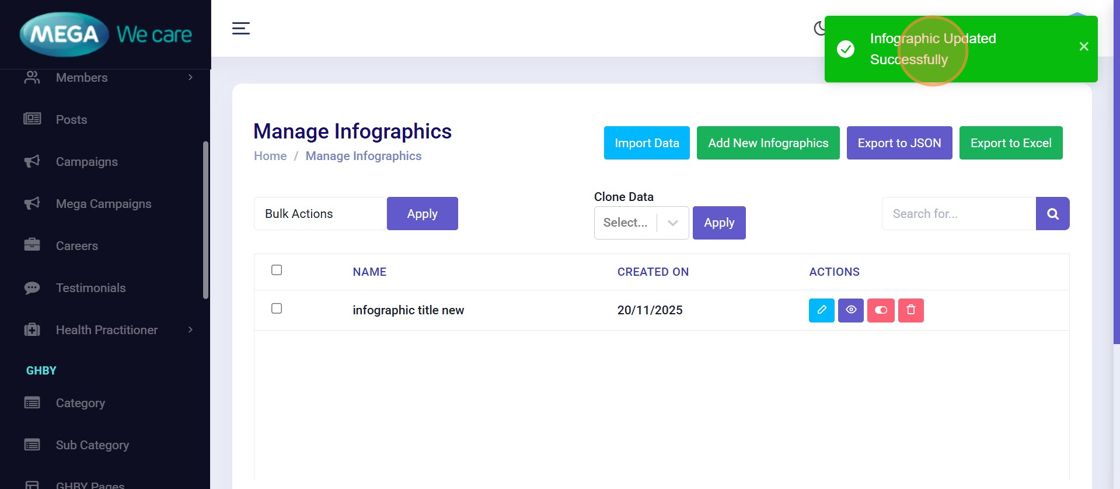Open Testimonials in the sidebar
This screenshot has width=1120, height=489.
coord(90,288)
